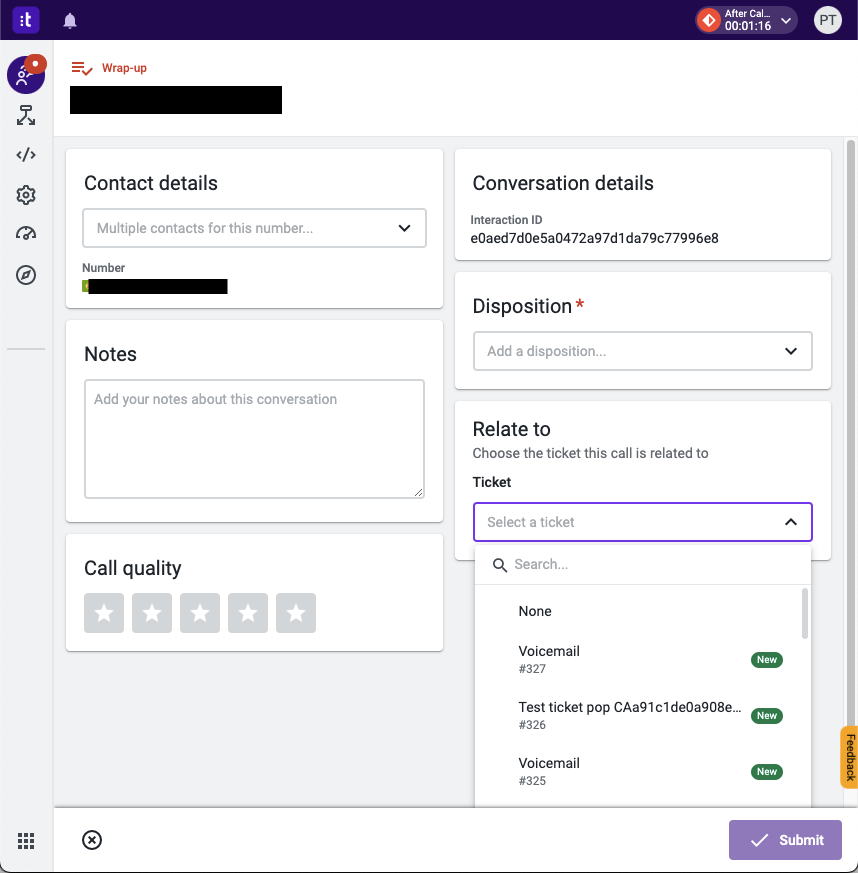Rate call quality four stars

coord(248,613)
